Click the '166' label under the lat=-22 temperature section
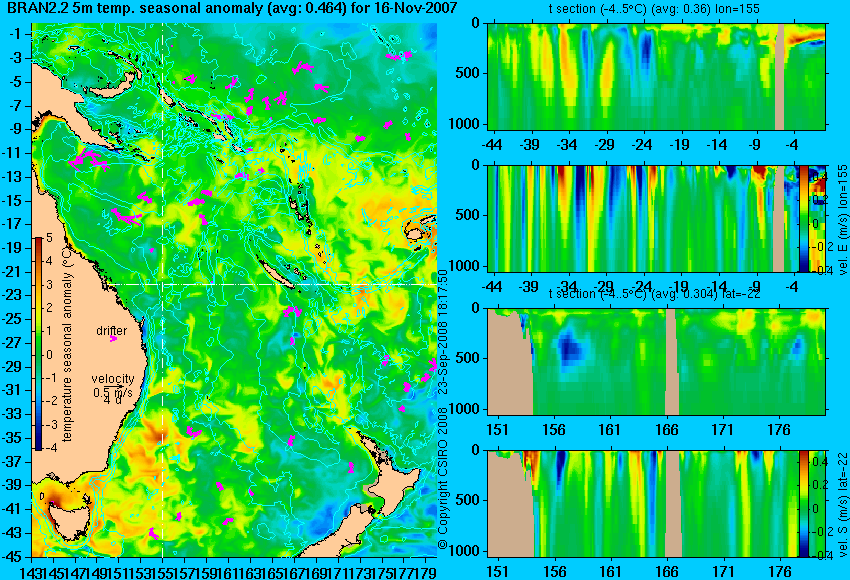The width and height of the screenshot is (850, 580). [666, 430]
